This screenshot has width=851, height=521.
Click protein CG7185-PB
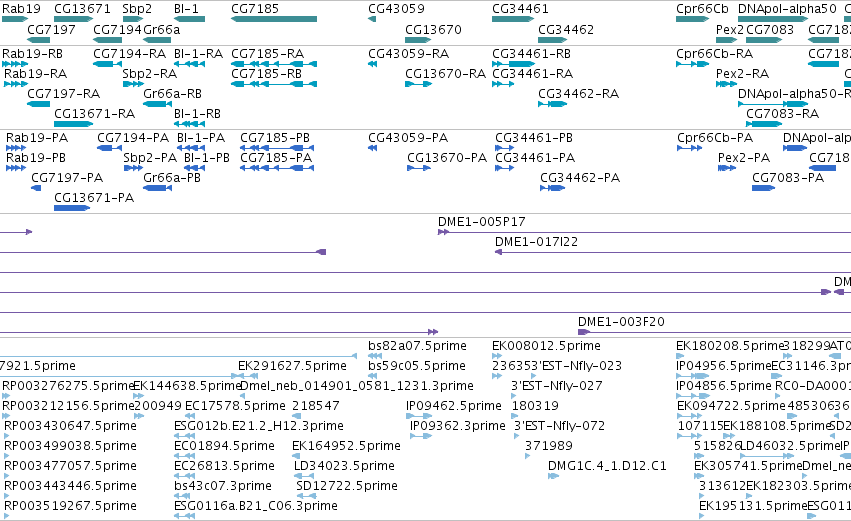point(275,138)
